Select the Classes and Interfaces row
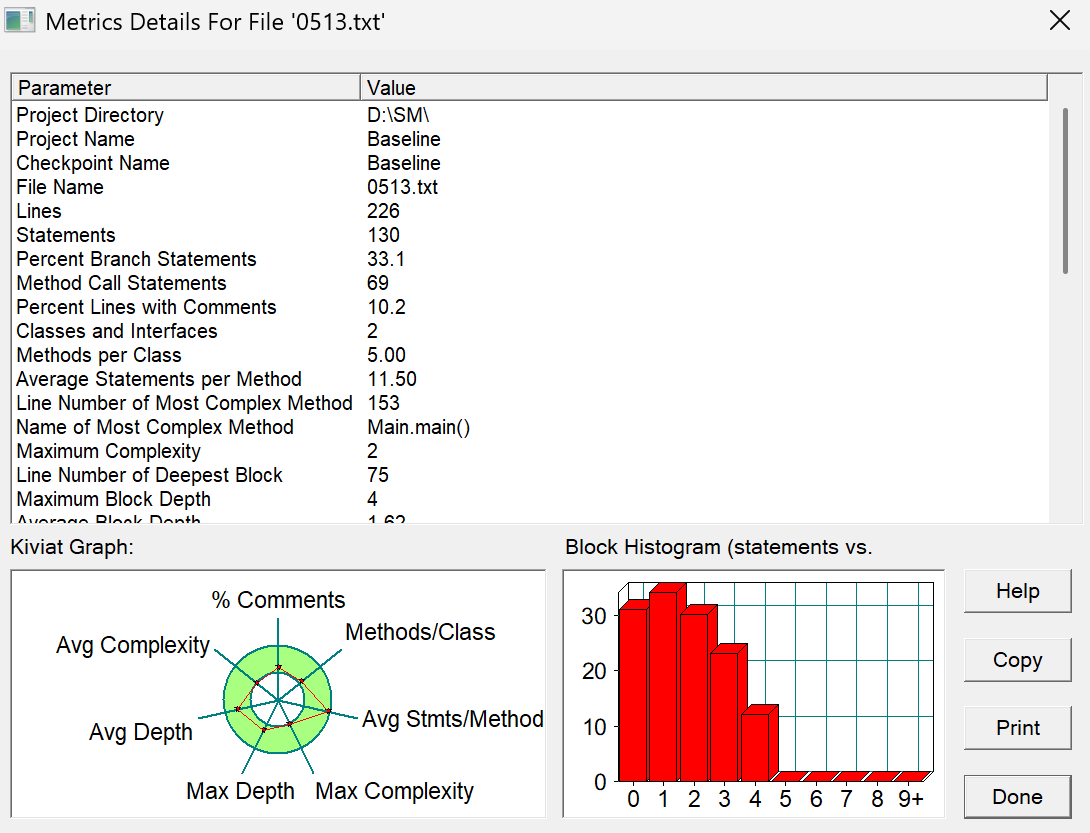Viewport: 1090px width, 833px height. point(530,331)
